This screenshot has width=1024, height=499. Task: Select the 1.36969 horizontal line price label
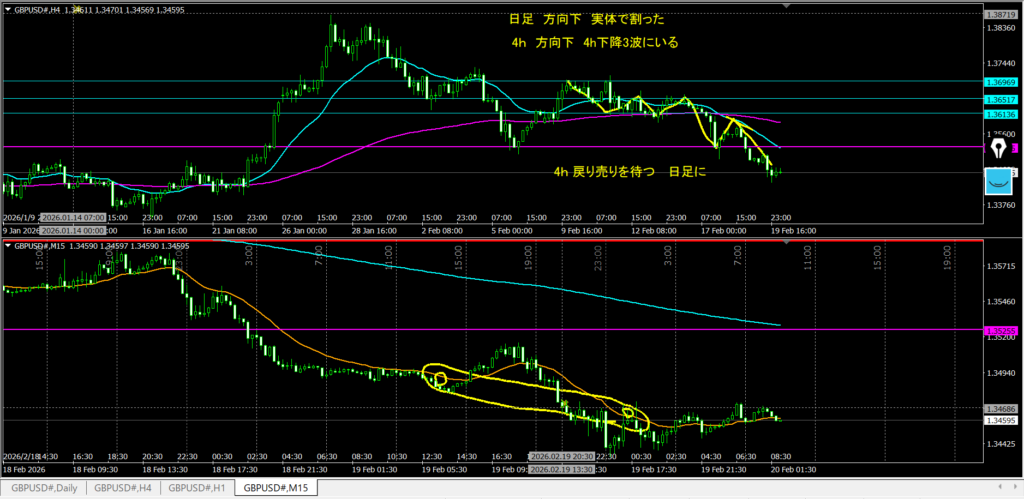pyautogui.click(x=1000, y=82)
